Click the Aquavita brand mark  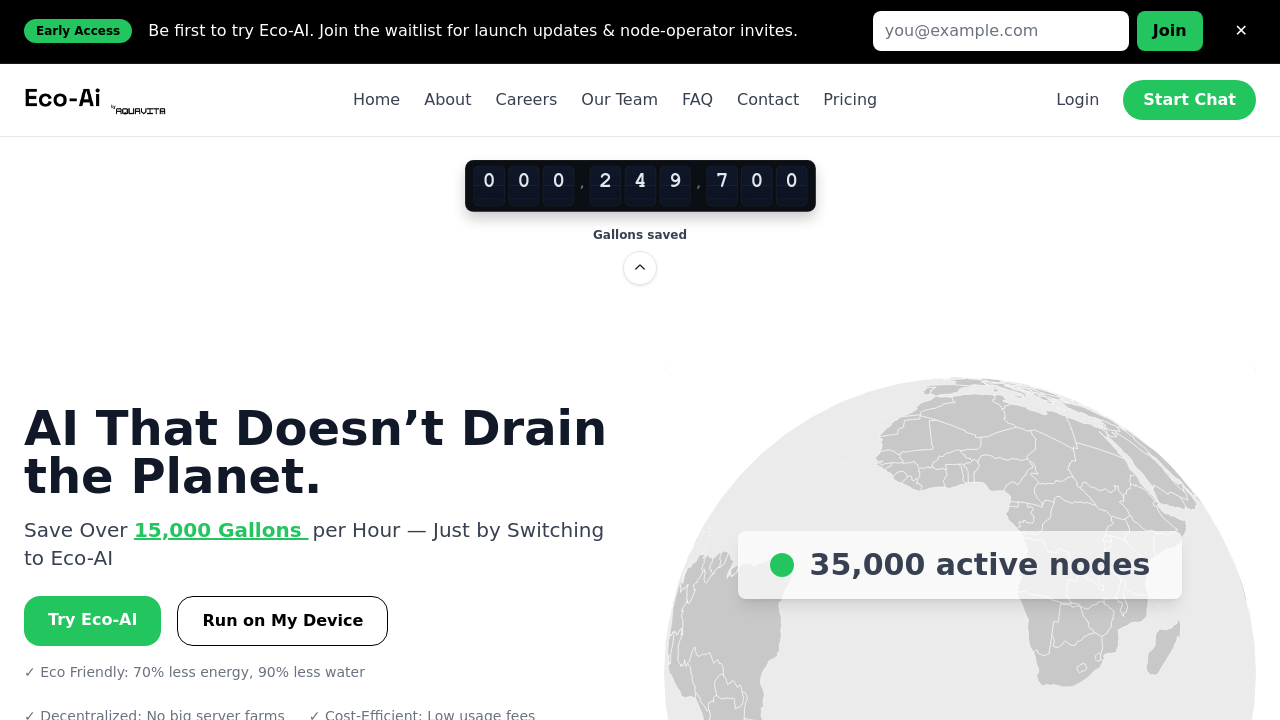point(139,110)
